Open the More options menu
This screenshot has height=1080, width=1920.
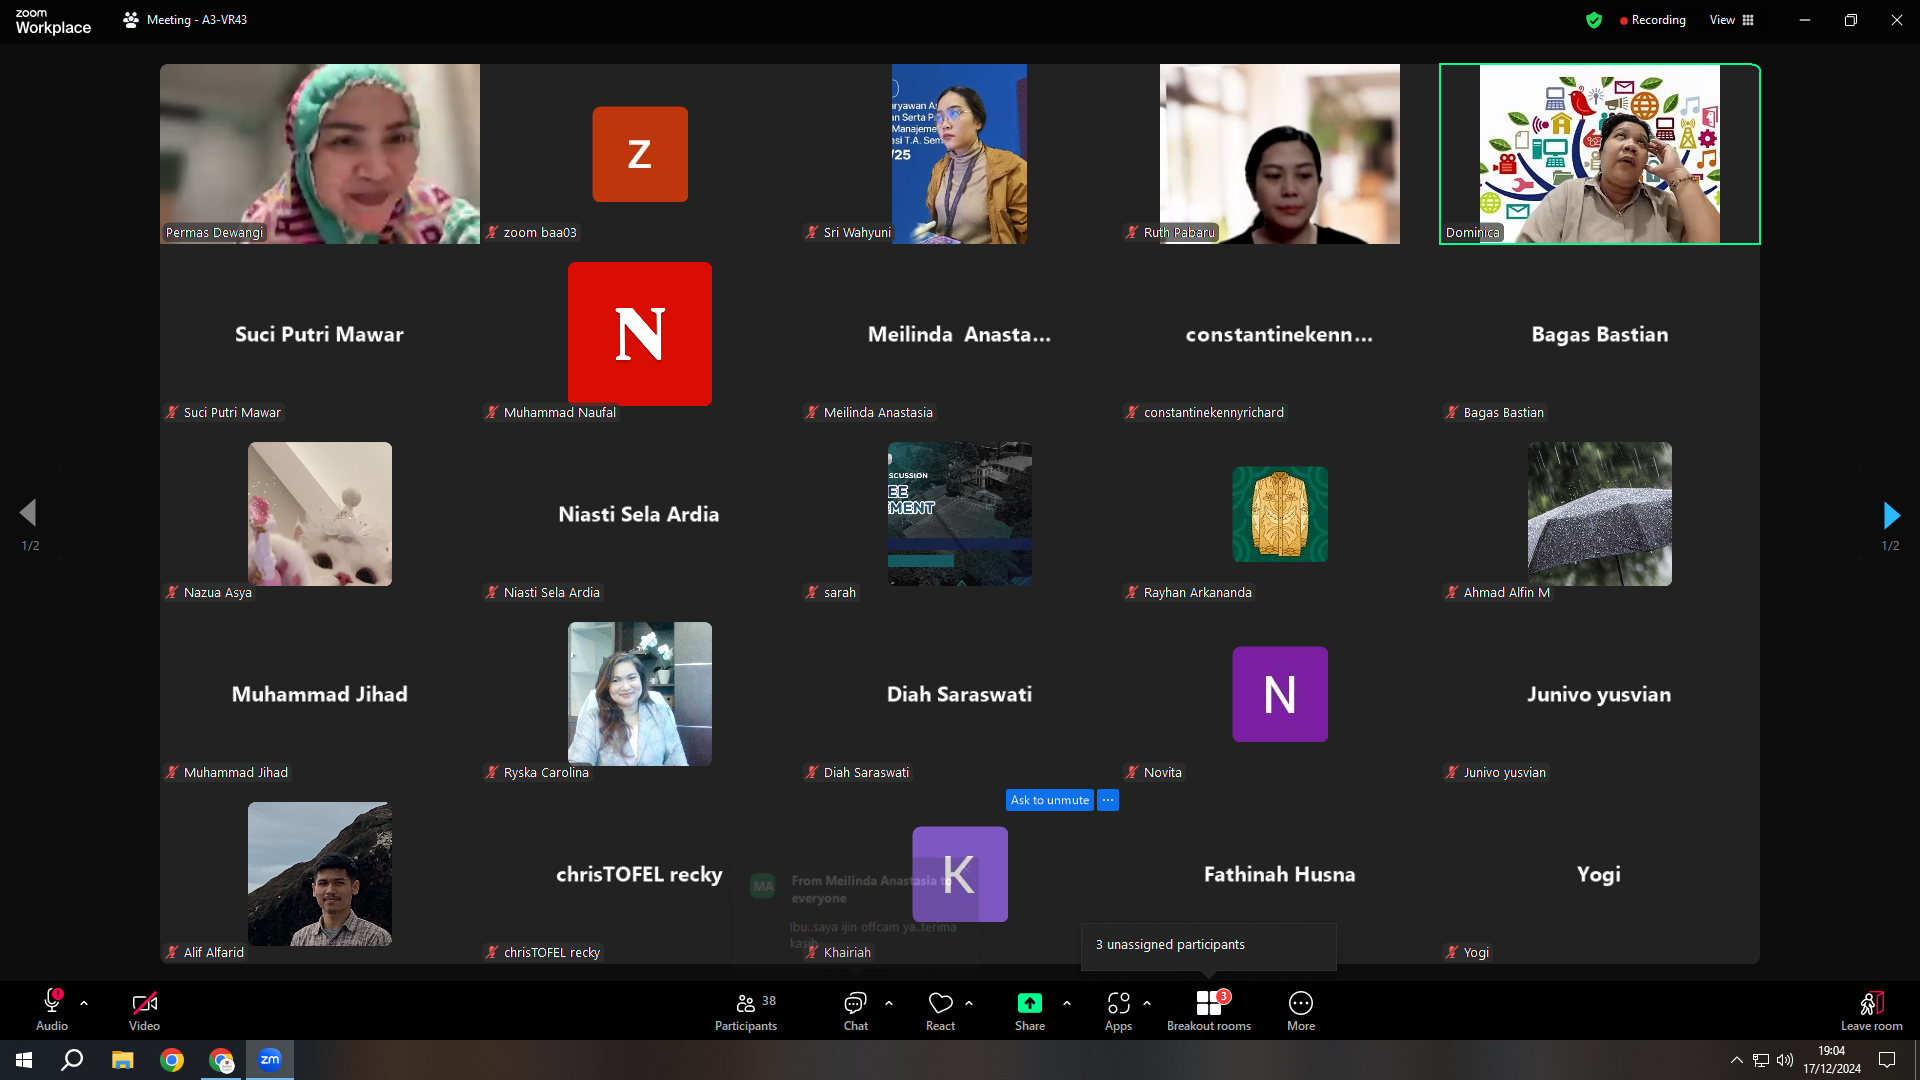[1301, 1011]
